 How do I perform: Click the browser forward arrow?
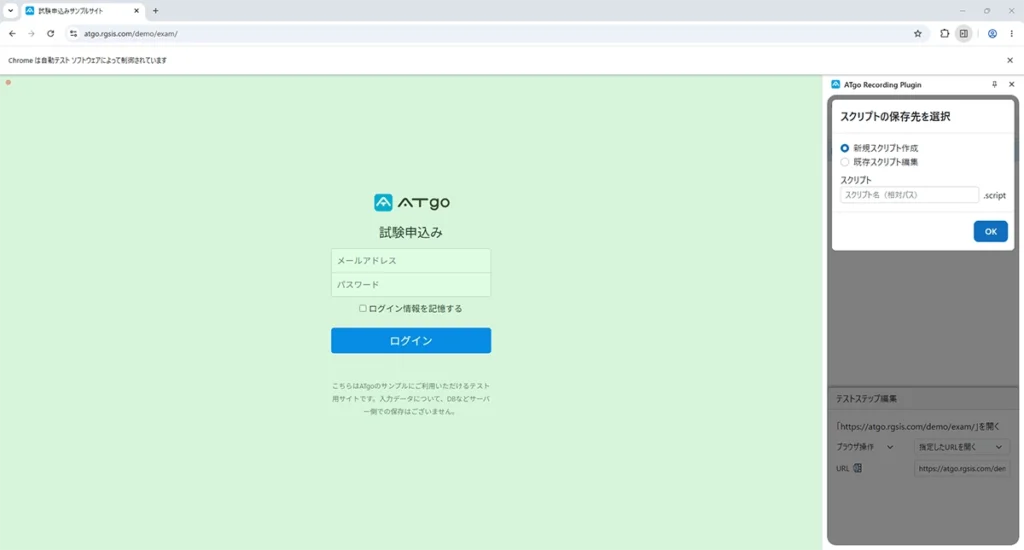[31, 33]
